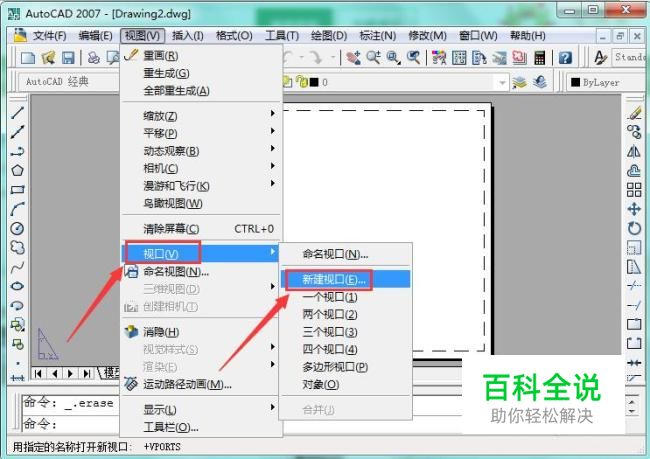650x459 pixels.
Task: Select the Construction line tool
Action: 17,132
